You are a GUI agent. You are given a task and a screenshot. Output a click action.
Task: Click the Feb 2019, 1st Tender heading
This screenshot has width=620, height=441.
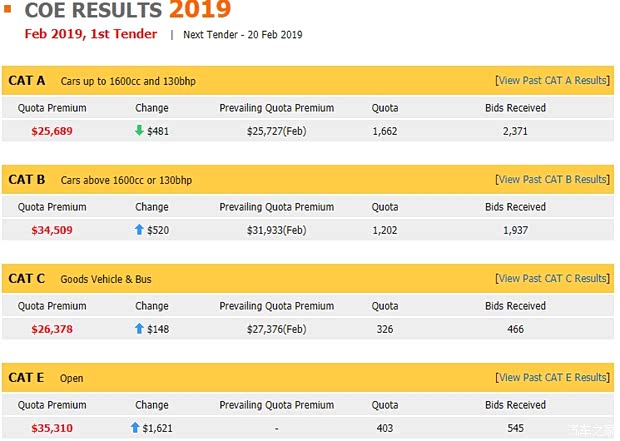point(90,34)
